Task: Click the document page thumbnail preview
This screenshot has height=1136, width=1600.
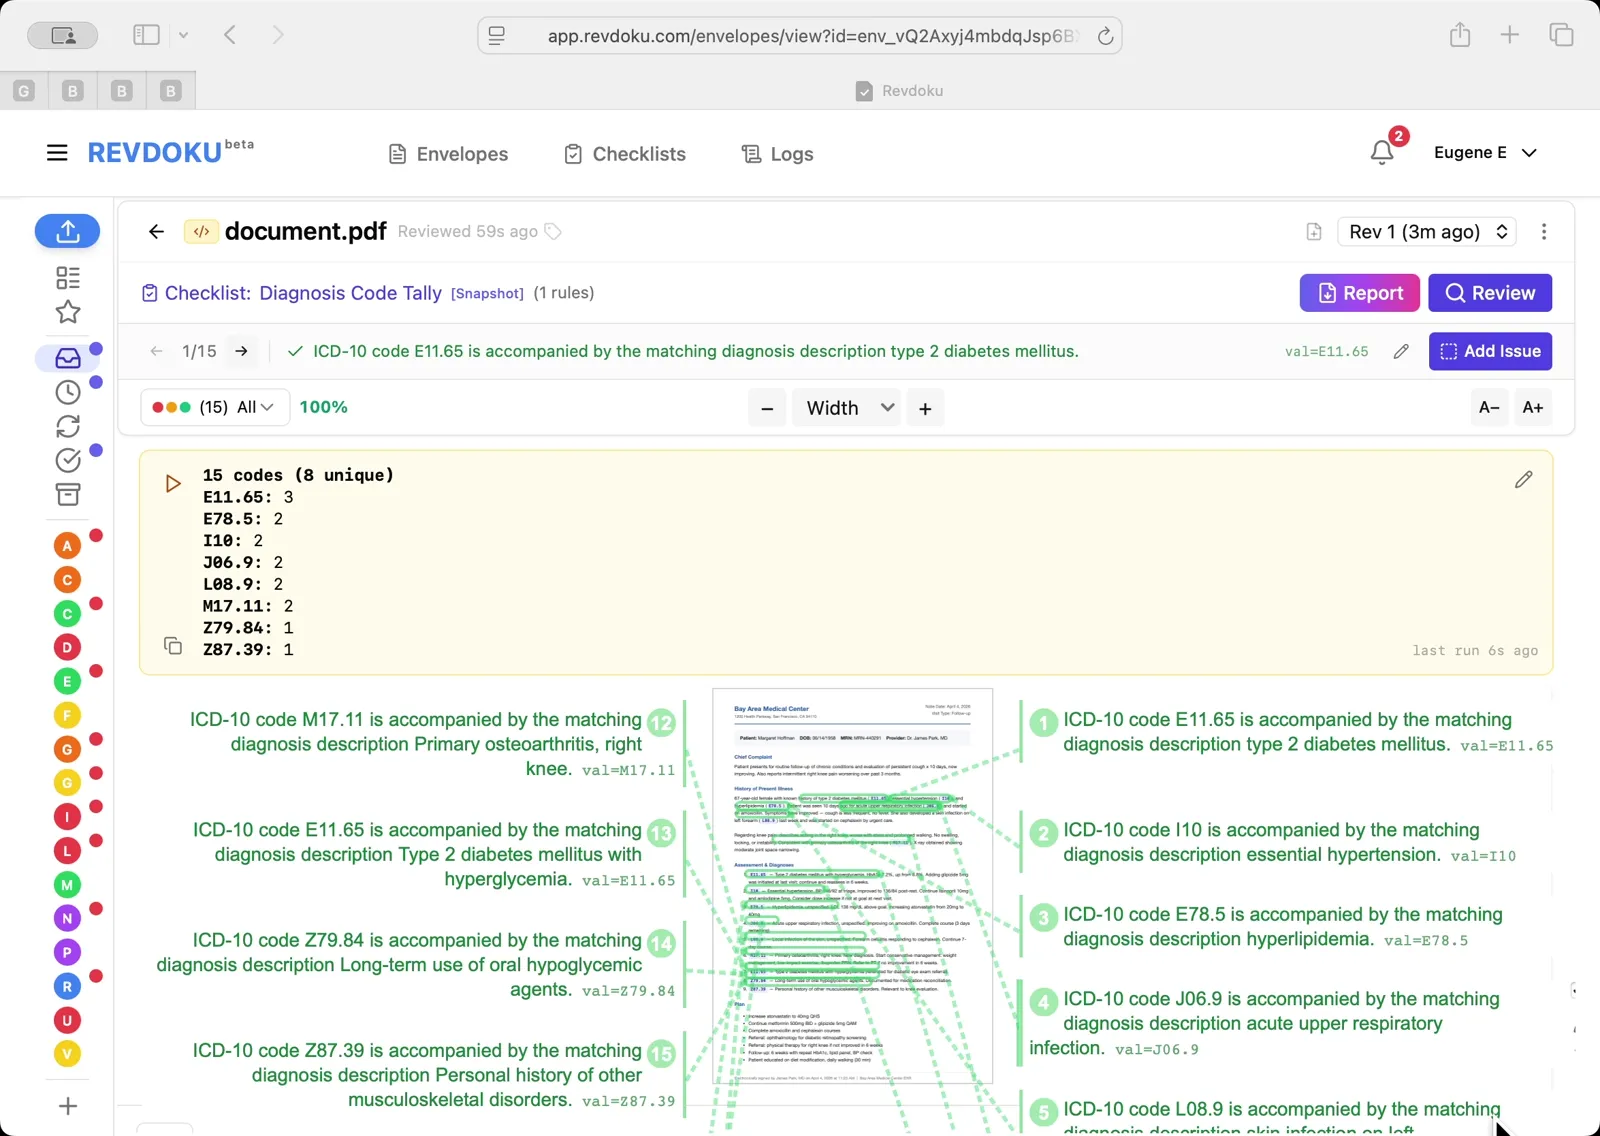Action: [852, 886]
